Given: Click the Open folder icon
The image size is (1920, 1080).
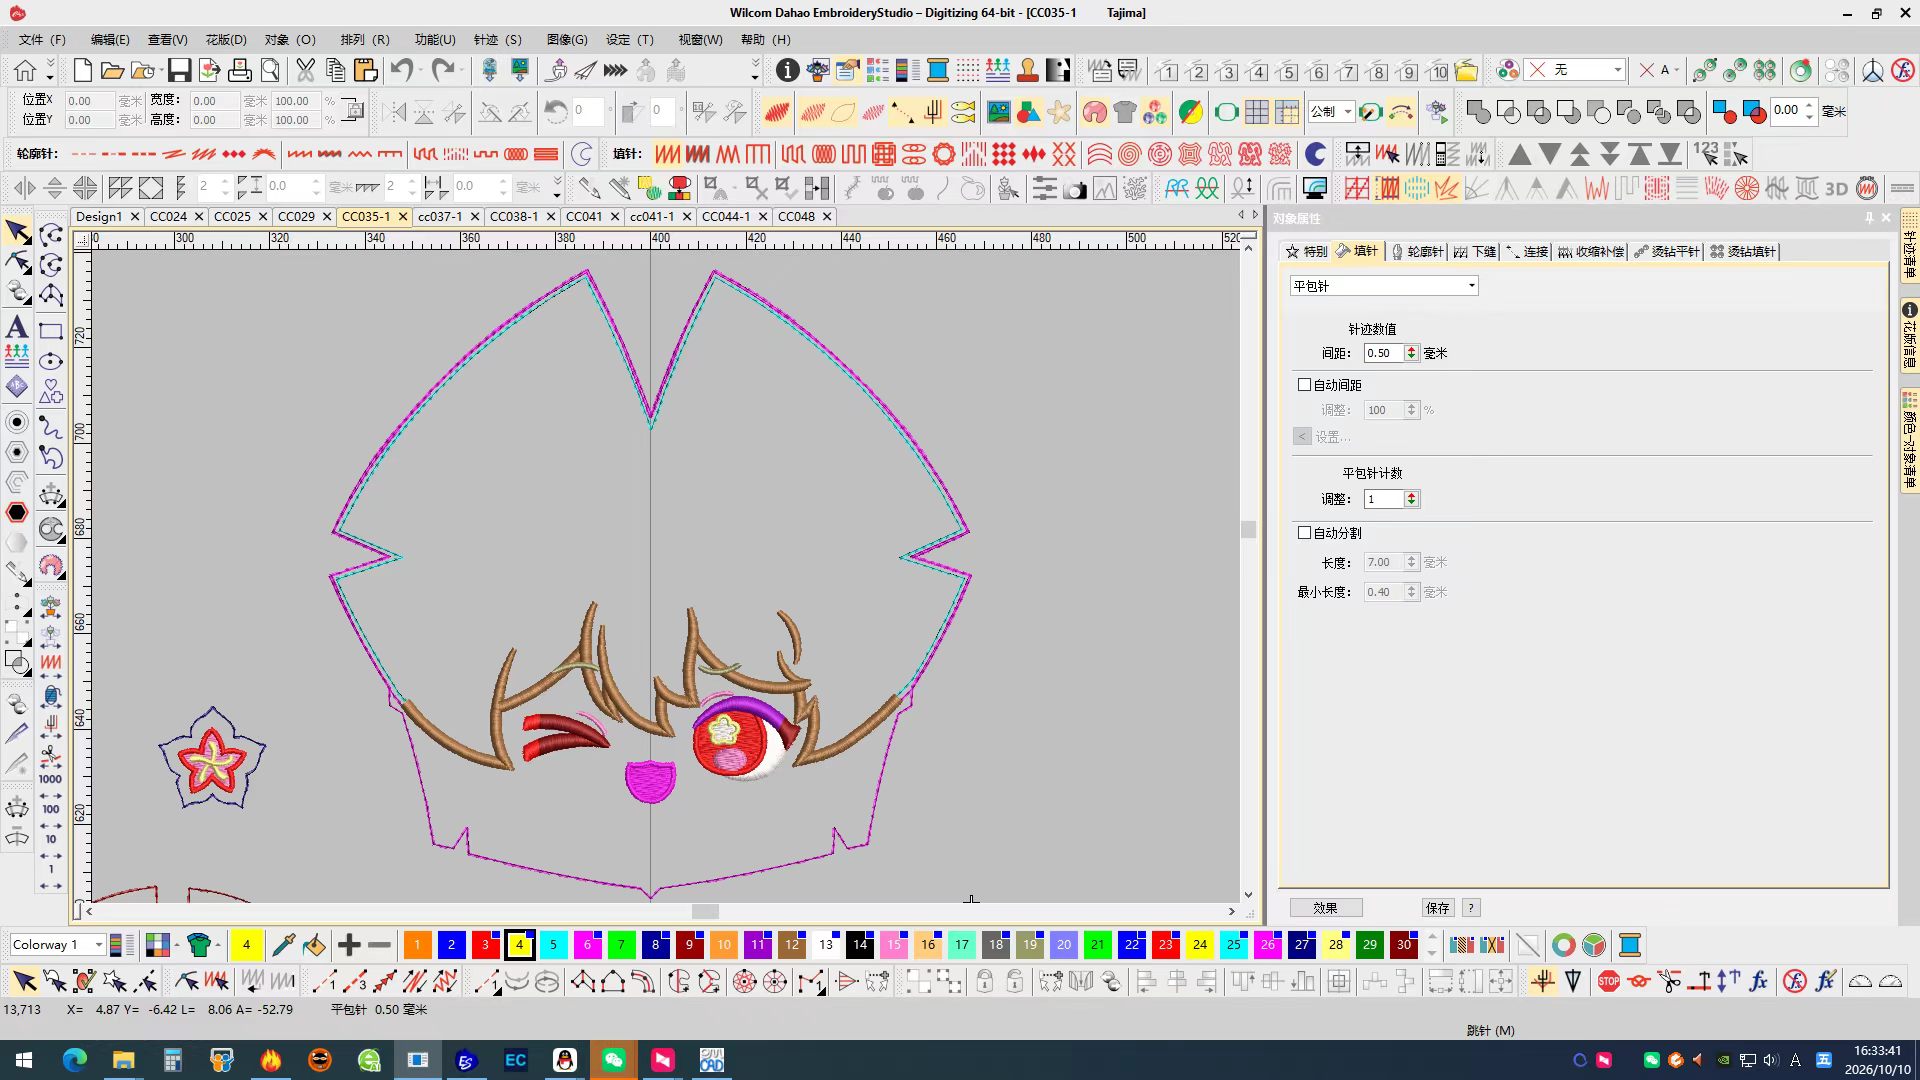Looking at the screenshot, I should (x=112, y=70).
